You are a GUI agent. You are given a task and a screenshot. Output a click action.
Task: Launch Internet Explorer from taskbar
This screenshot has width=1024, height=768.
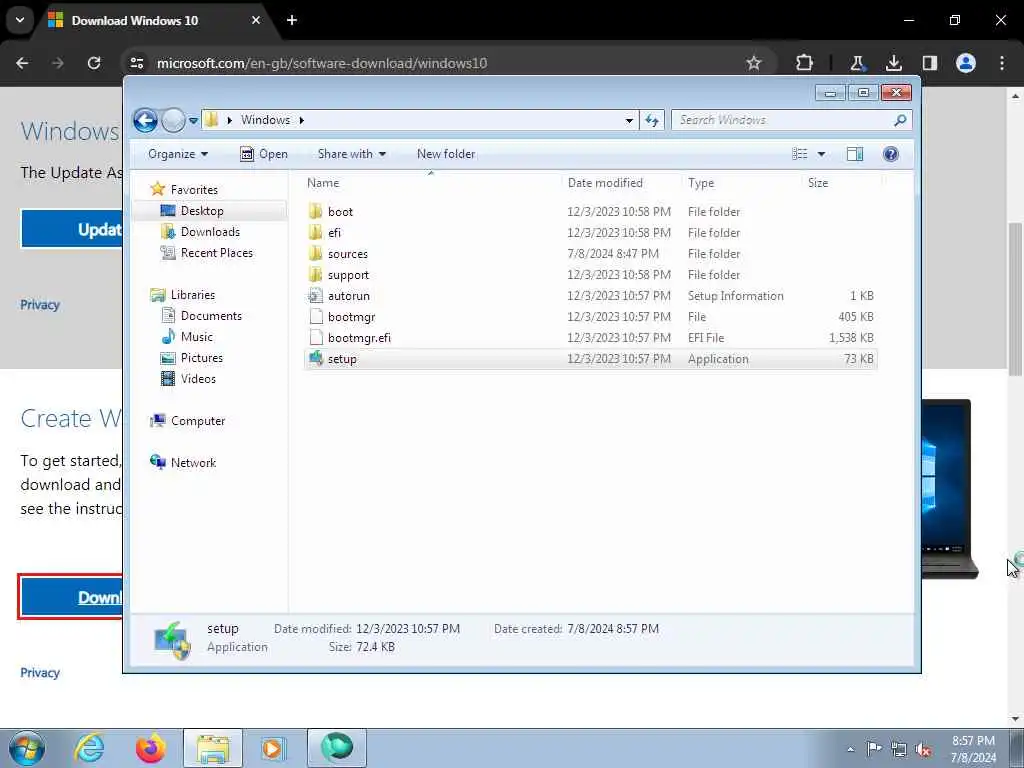pyautogui.click(x=89, y=748)
